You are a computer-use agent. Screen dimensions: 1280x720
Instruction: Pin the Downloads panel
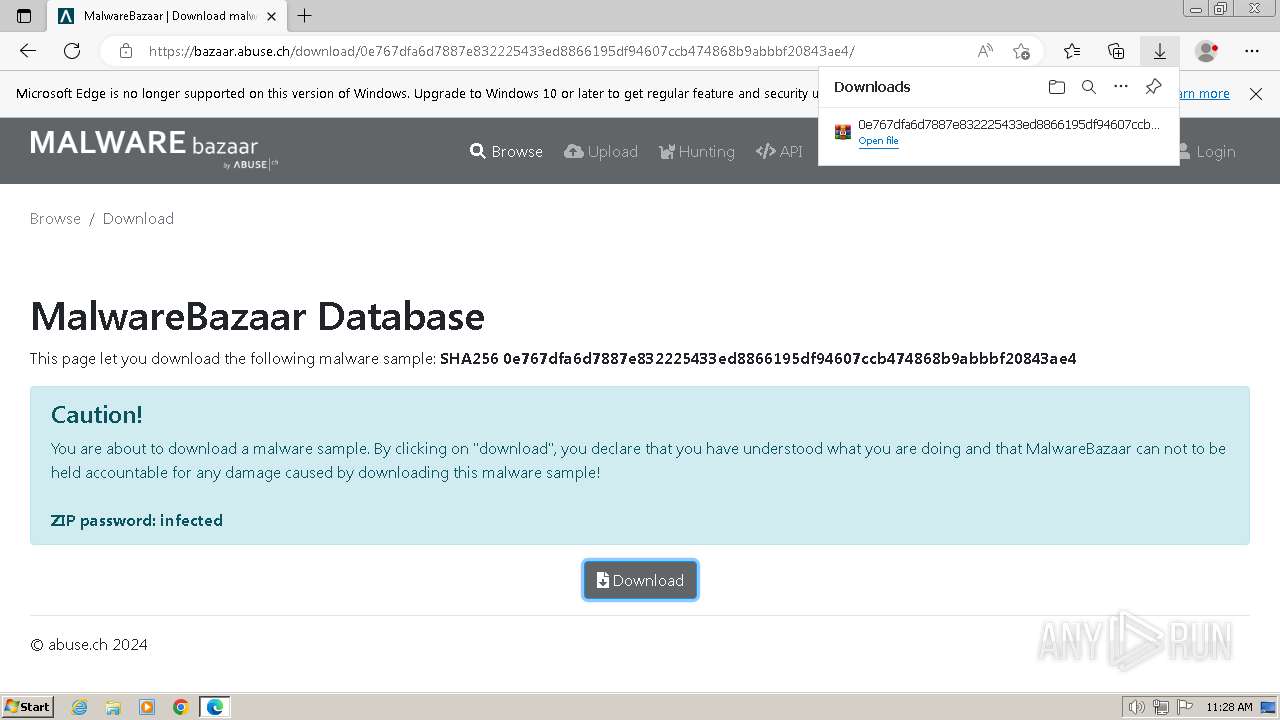coord(1153,87)
